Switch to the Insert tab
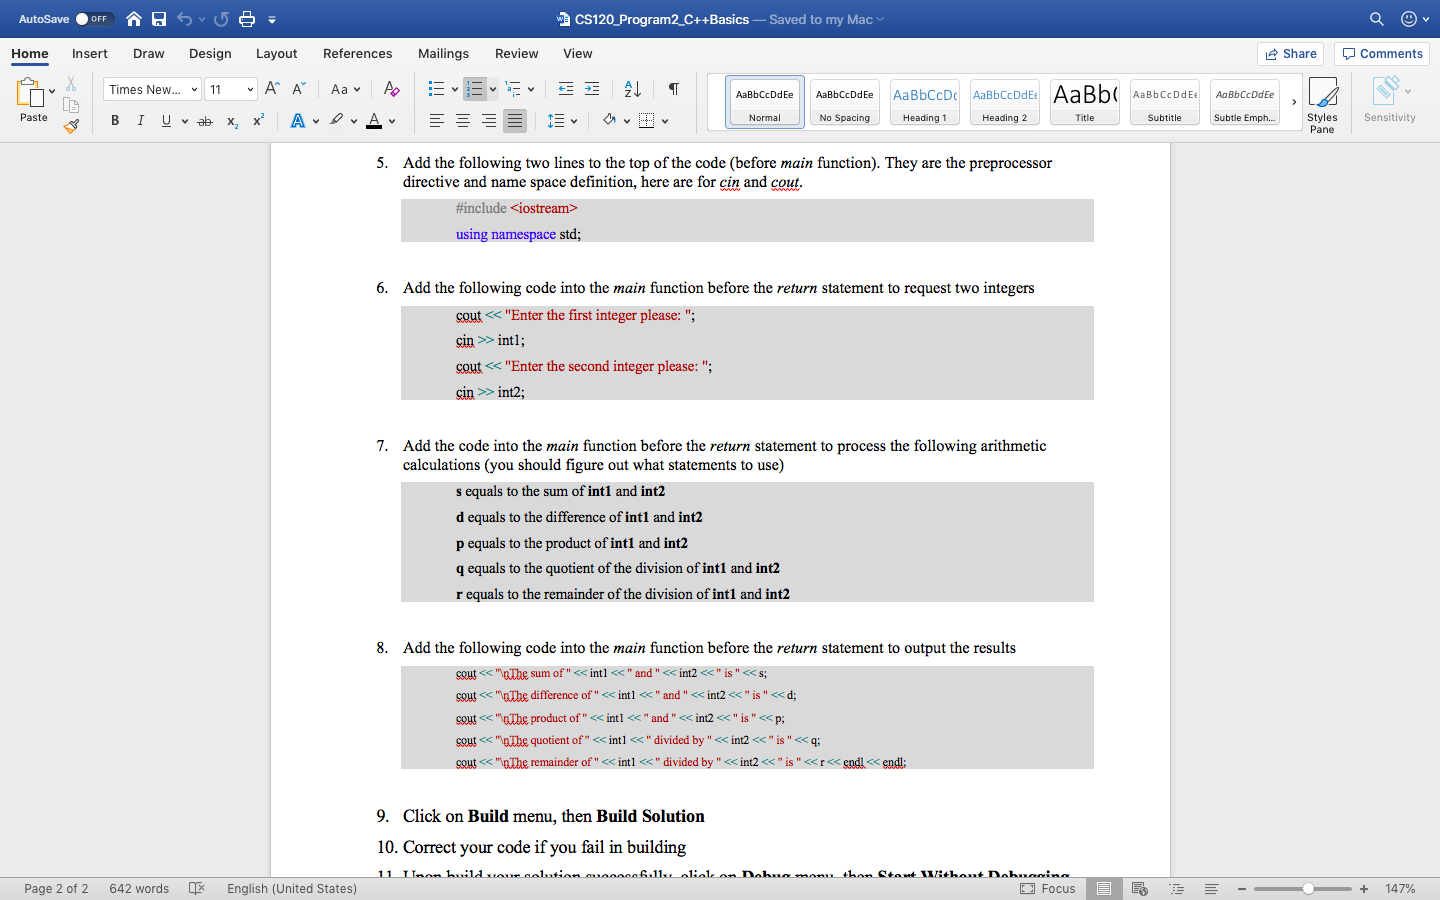This screenshot has width=1440, height=900. coord(90,54)
